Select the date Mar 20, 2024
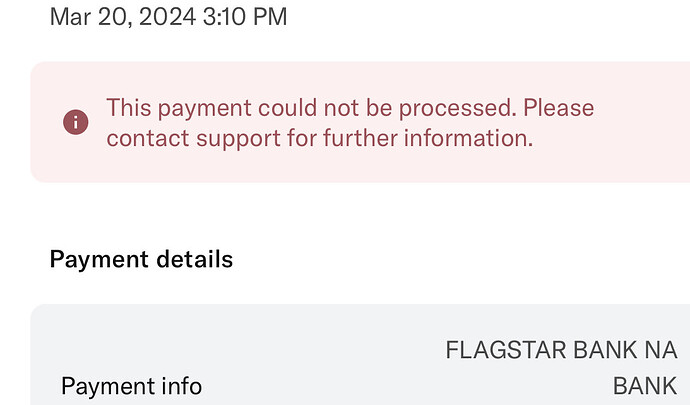This screenshot has width=690, height=405. point(123,17)
